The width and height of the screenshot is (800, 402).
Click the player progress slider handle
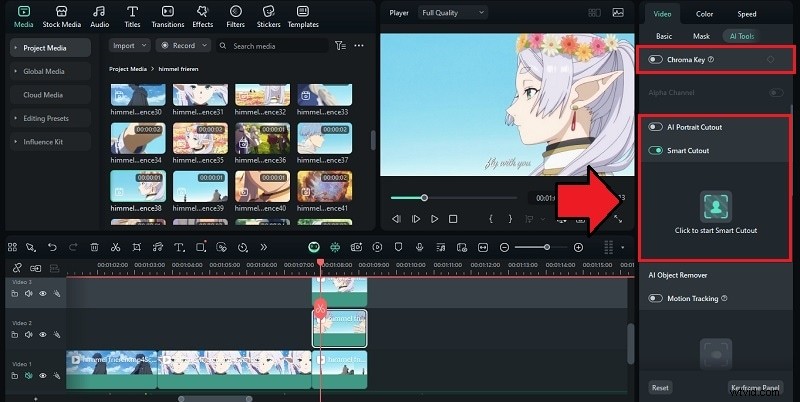pos(424,198)
